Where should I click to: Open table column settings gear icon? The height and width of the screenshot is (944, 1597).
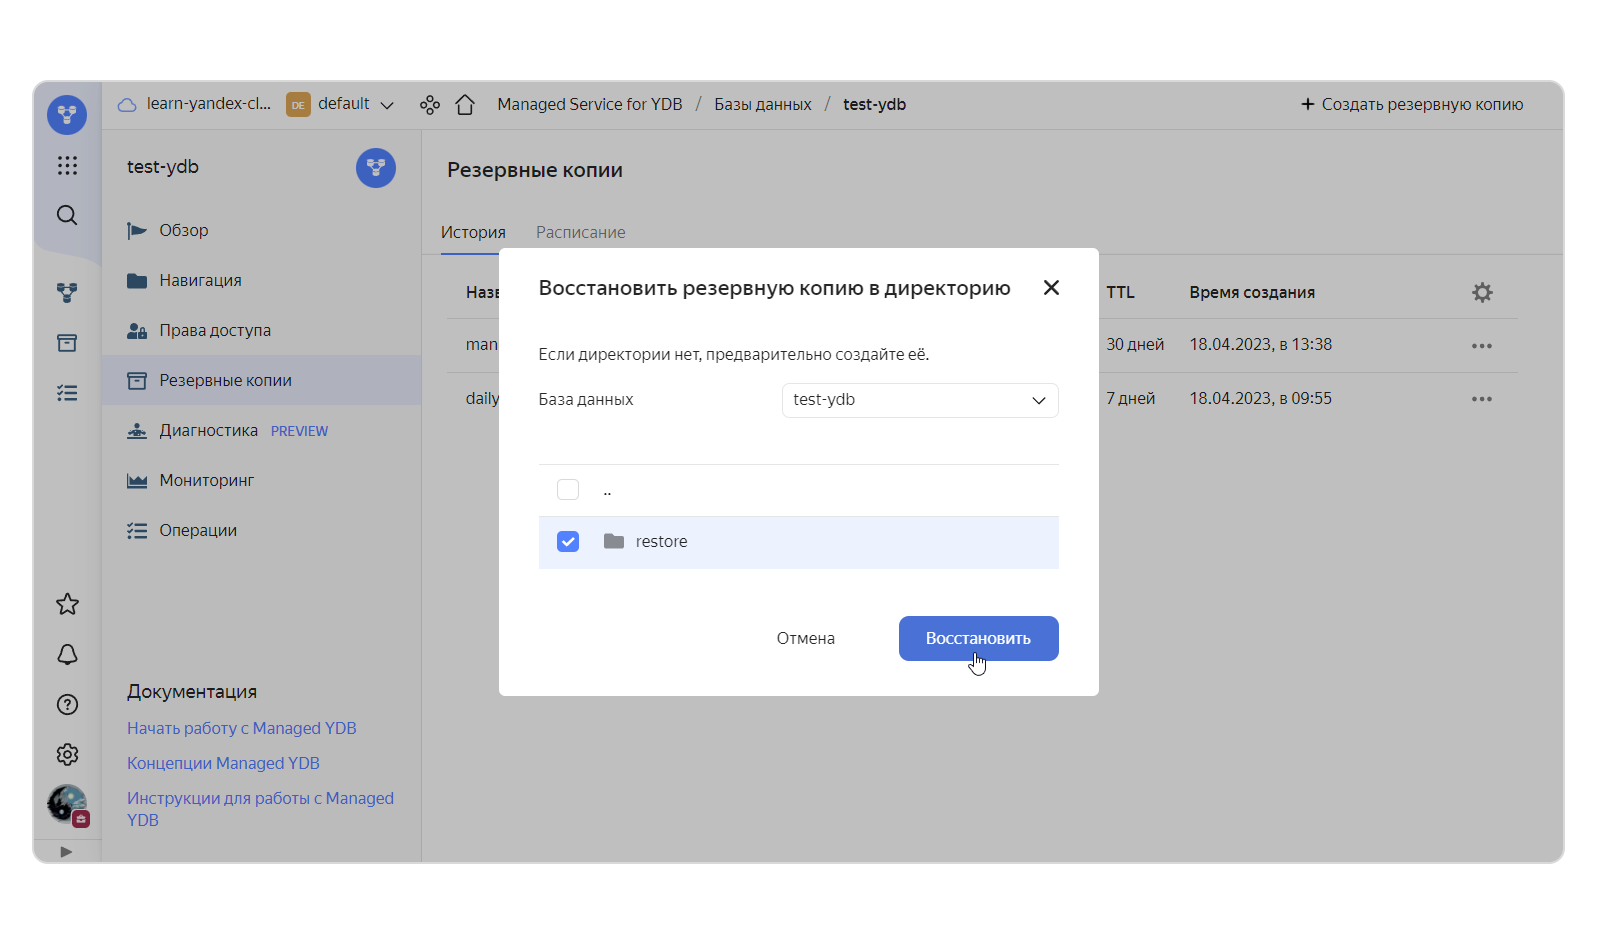(x=1482, y=292)
